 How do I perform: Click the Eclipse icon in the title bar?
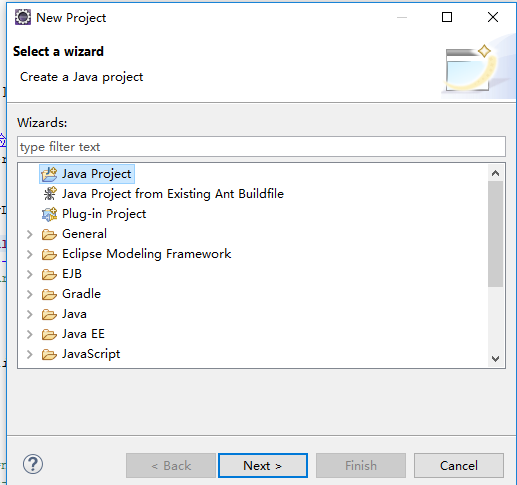click(x=23, y=17)
